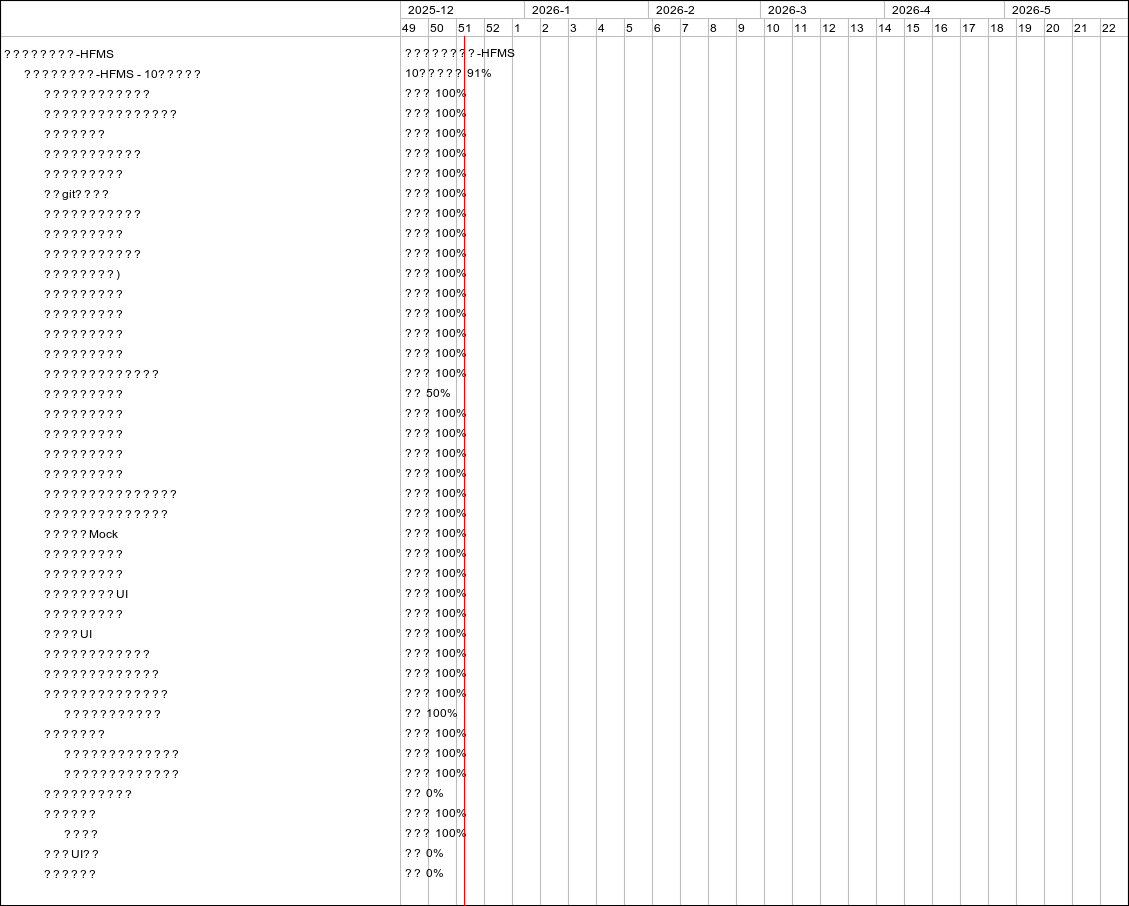Click the 91% progress label in the chart
Image resolution: width=1129 pixels, height=906 pixels.
click(x=479, y=74)
